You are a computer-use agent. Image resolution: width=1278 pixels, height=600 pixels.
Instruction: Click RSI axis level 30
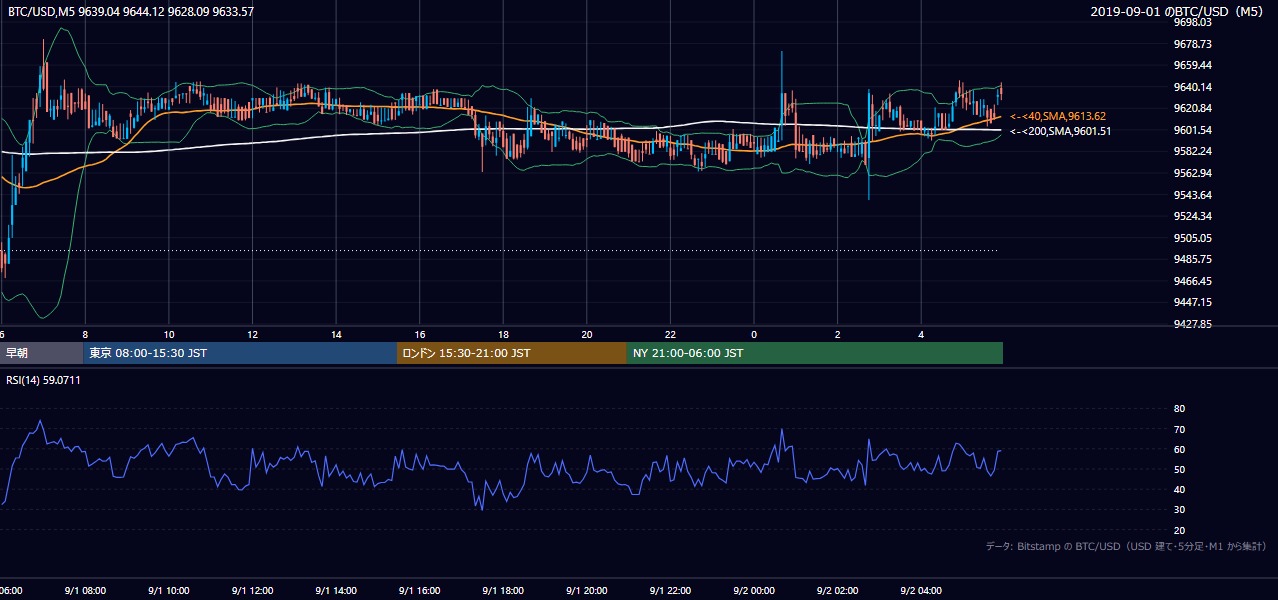pyautogui.click(x=1179, y=510)
